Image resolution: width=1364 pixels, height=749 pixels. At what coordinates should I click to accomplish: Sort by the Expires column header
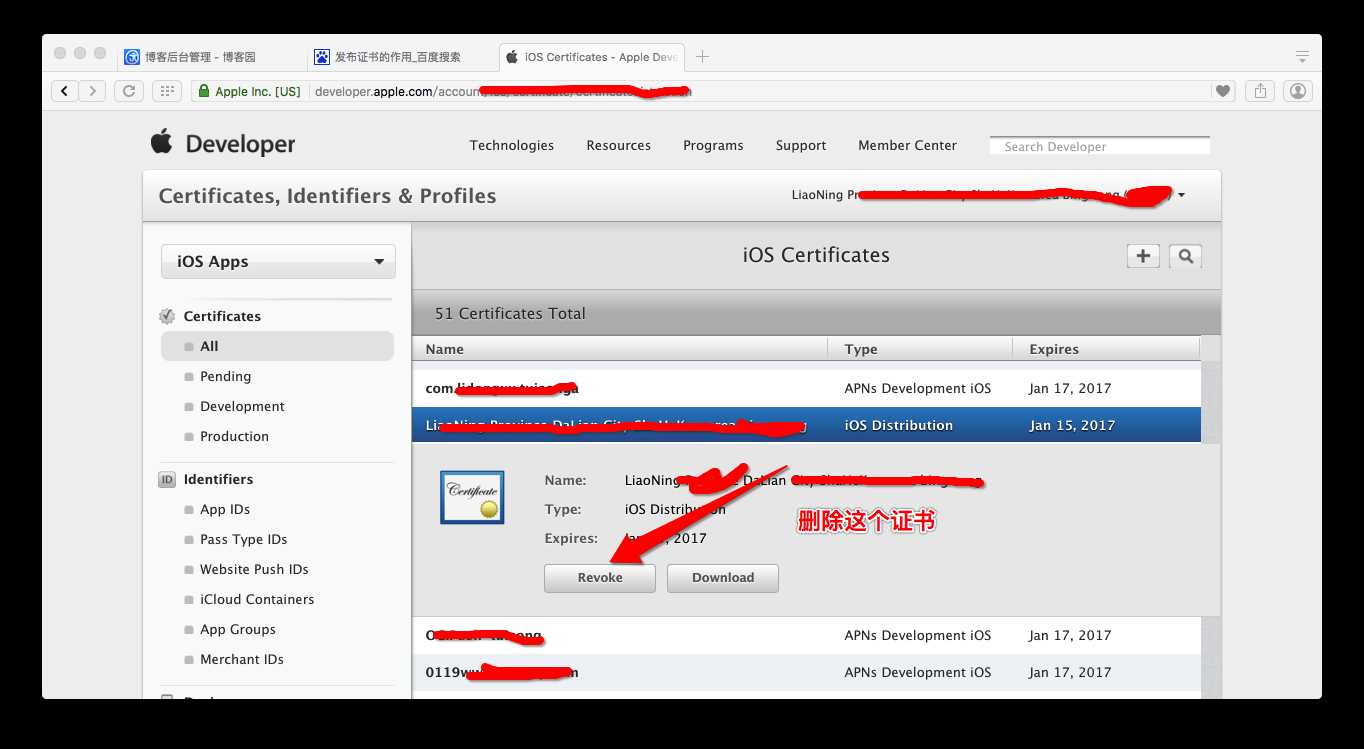(x=1107, y=349)
